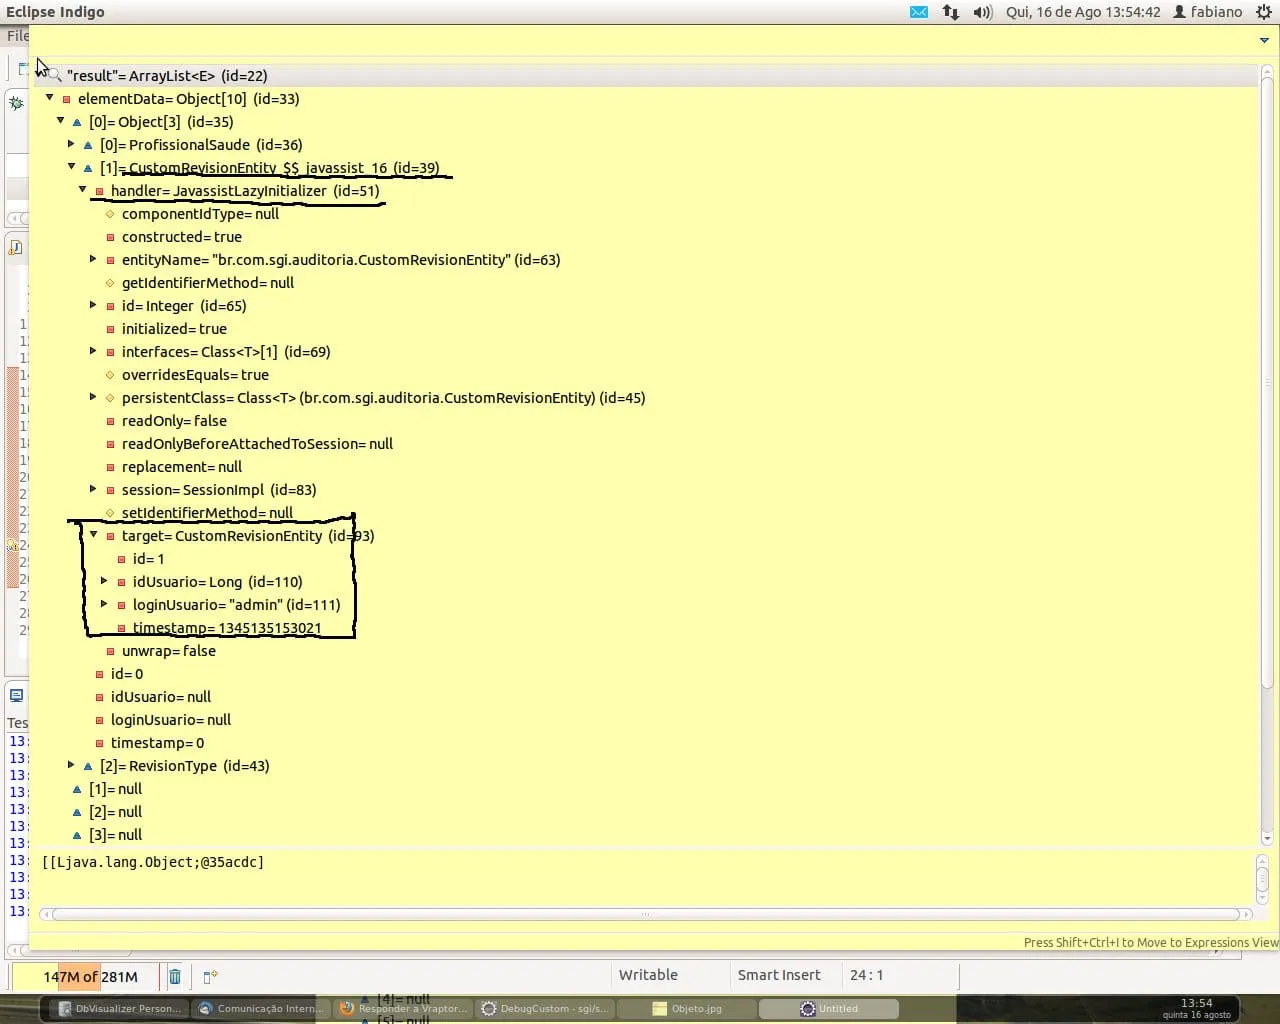Switch to DebugCustom - sgi/s... taskbar window
The image size is (1280, 1024).
pyautogui.click(x=545, y=1009)
